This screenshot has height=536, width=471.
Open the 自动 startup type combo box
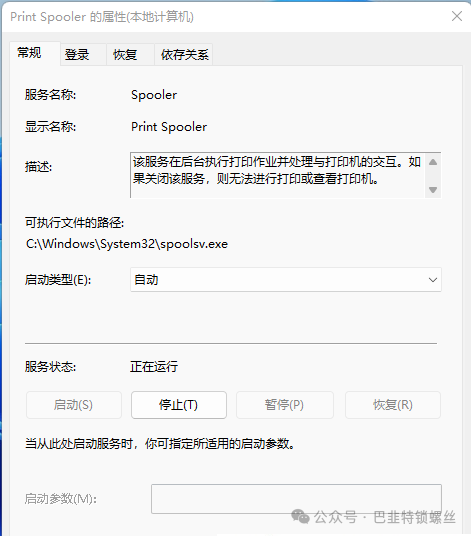tap(286, 280)
